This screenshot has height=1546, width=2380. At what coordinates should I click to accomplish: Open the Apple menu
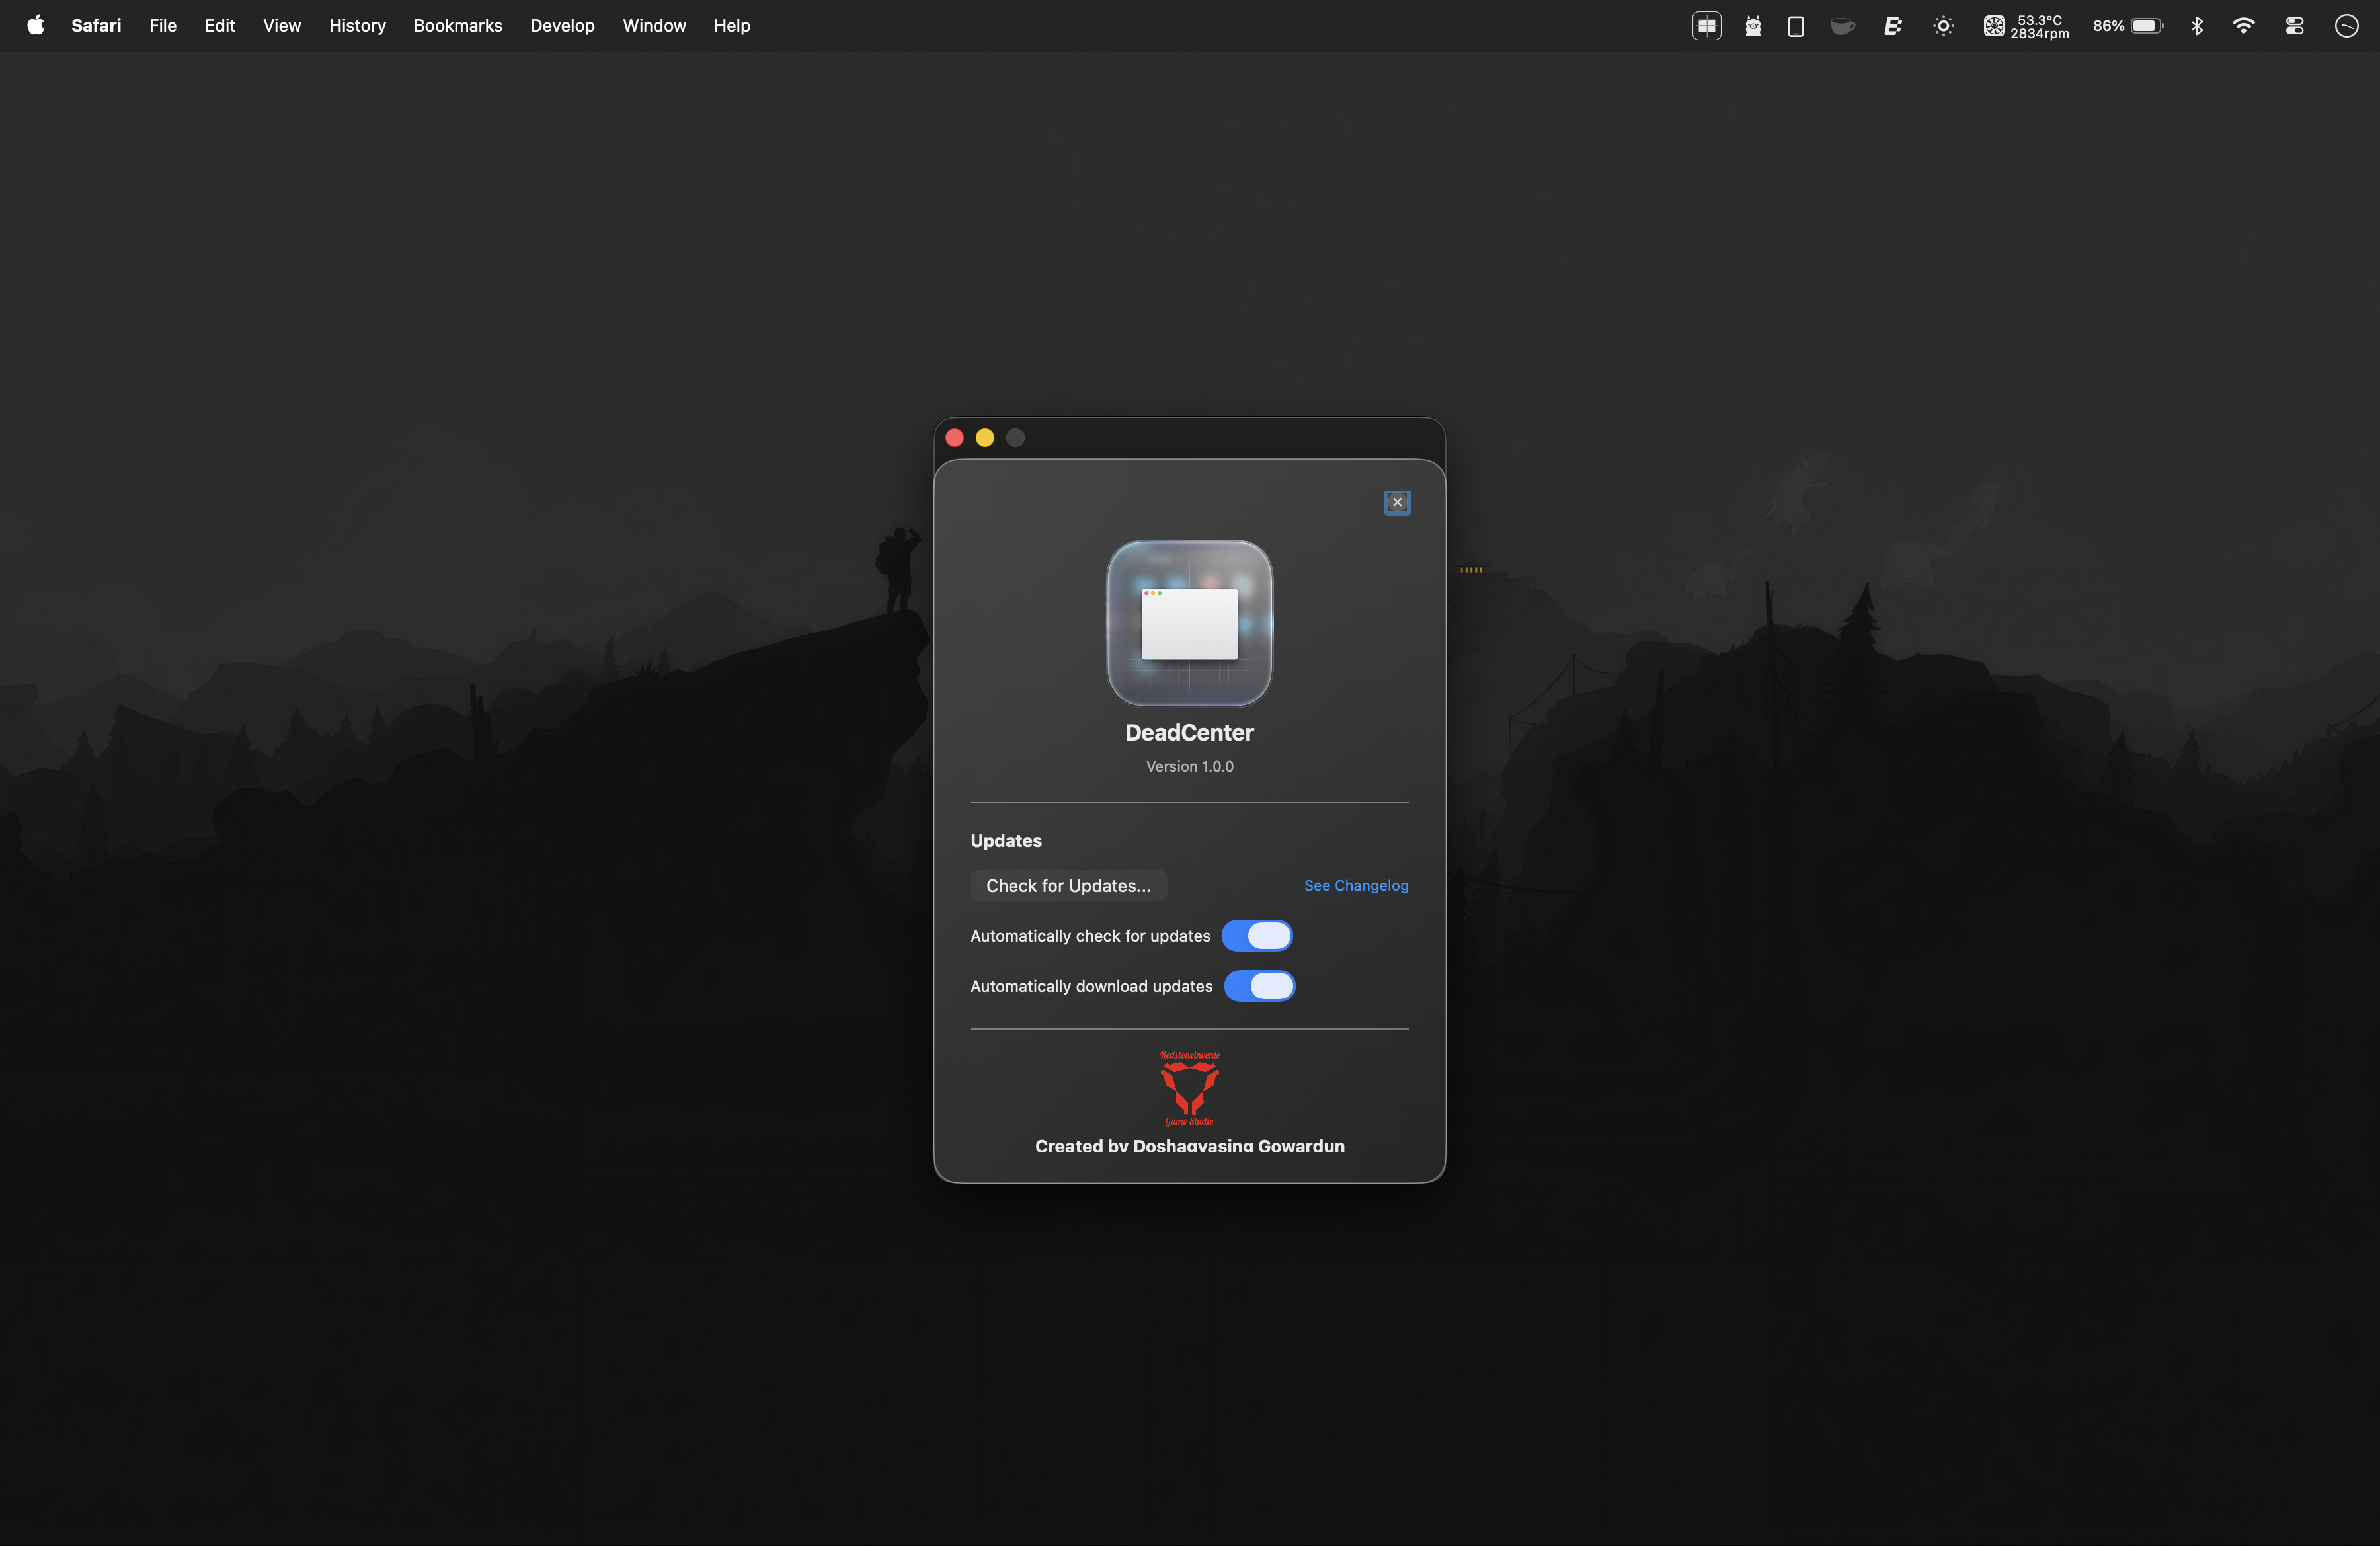pos(35,25)
